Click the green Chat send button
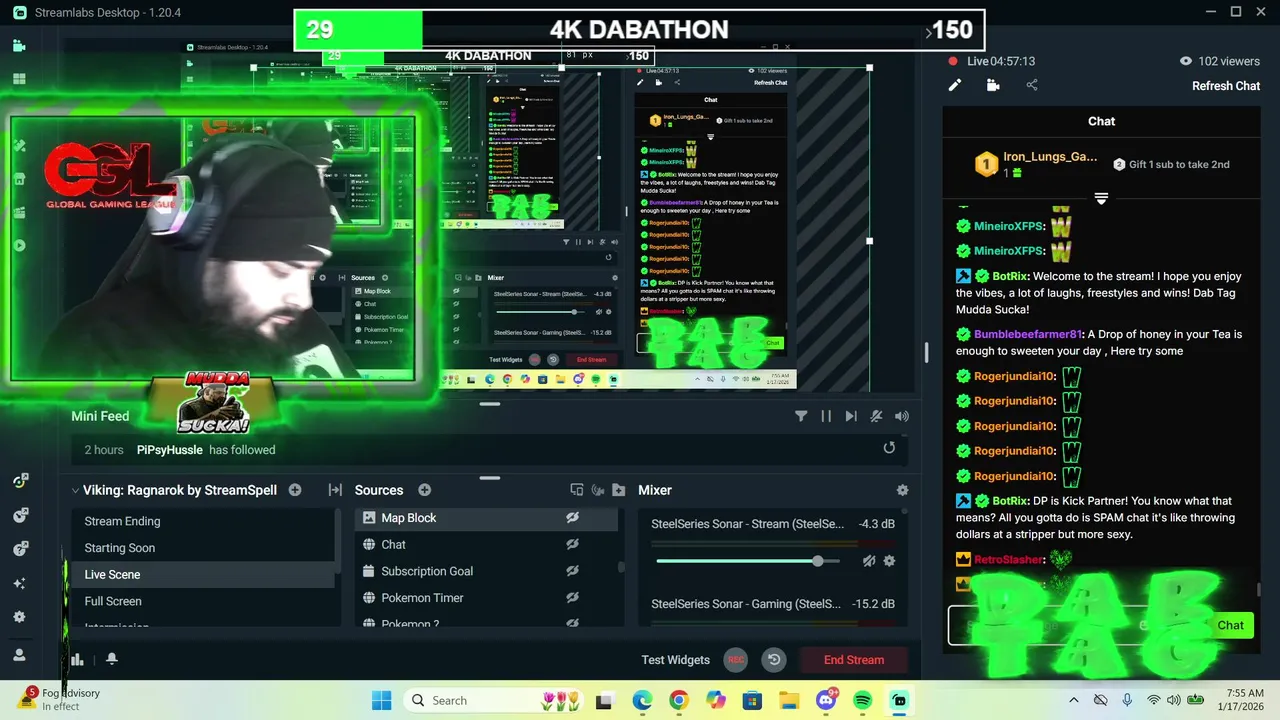This screenshot has height=720, width=1280. tap(1230, 625)
